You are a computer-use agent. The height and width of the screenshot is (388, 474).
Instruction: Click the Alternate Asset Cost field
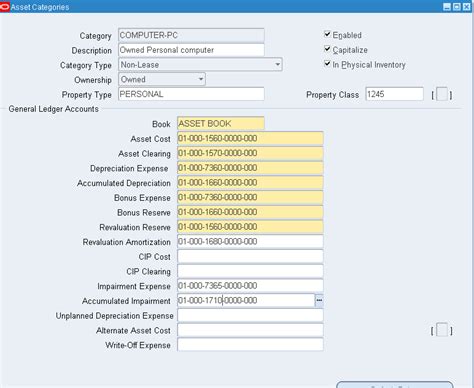pos(250,330)
